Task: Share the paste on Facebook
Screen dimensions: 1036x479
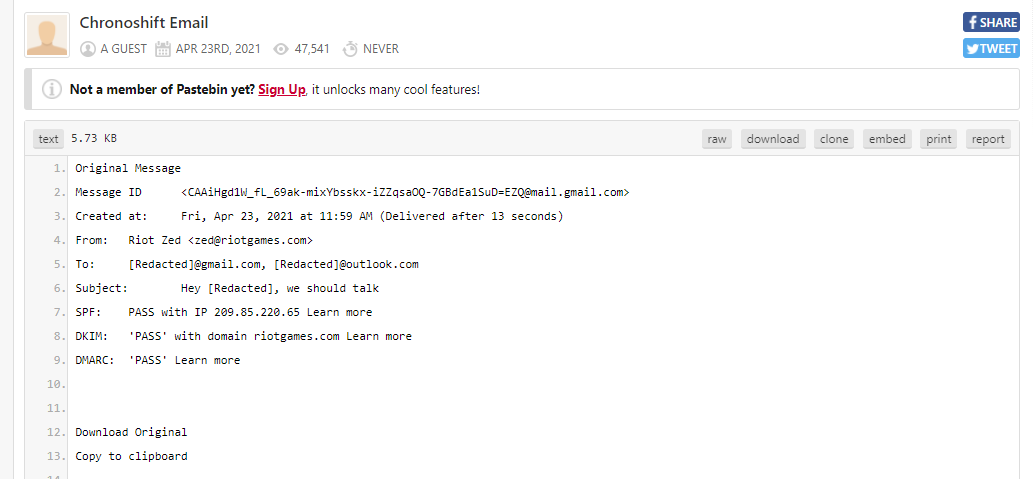Action: (x=991, y=22)
